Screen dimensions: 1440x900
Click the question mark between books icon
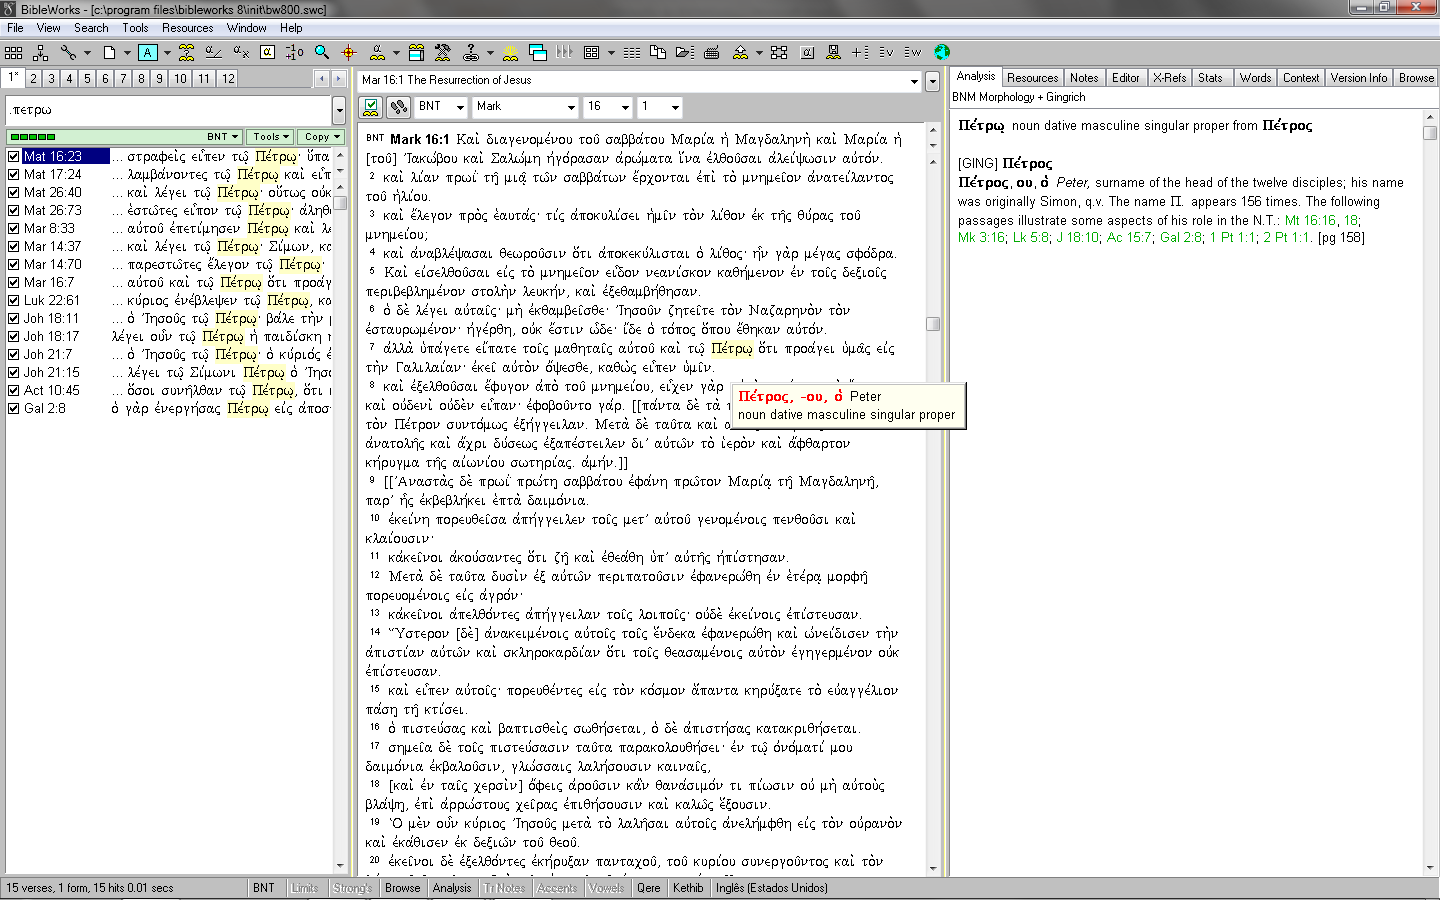coord(187,52)
